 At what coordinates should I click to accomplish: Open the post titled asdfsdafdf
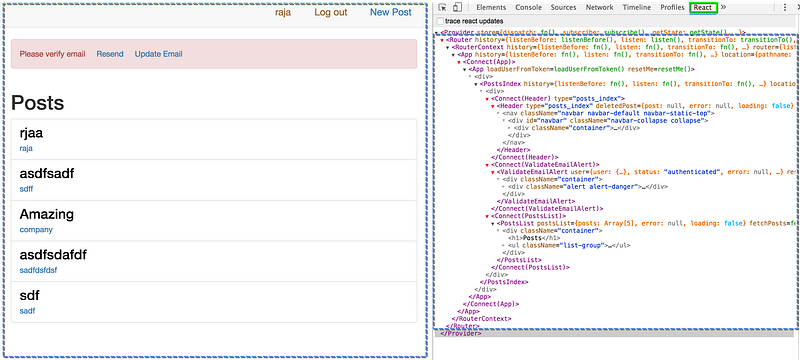(x=53, y=255)
